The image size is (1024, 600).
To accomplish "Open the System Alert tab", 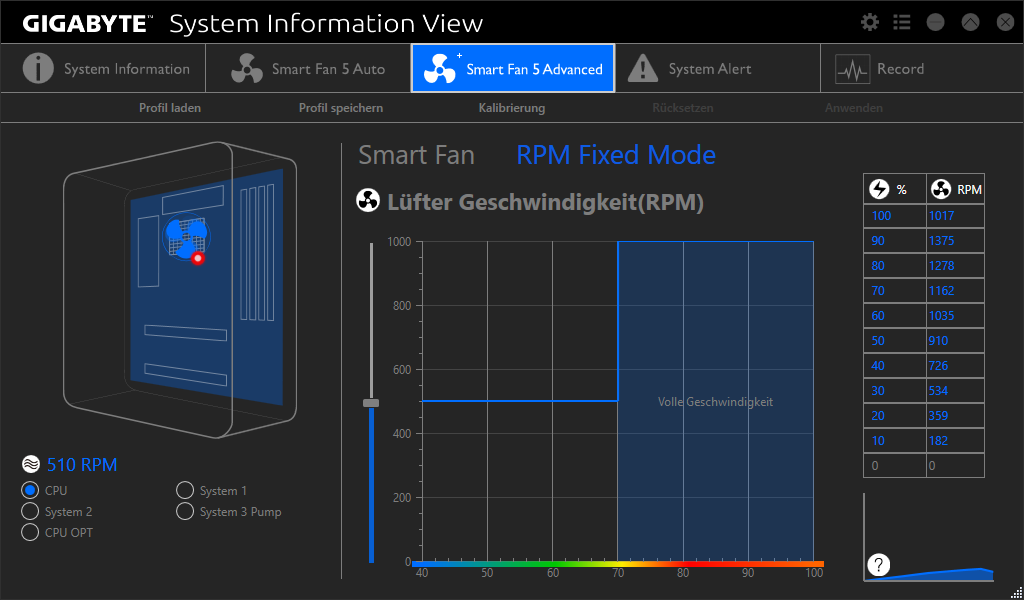I will point(718,69).
